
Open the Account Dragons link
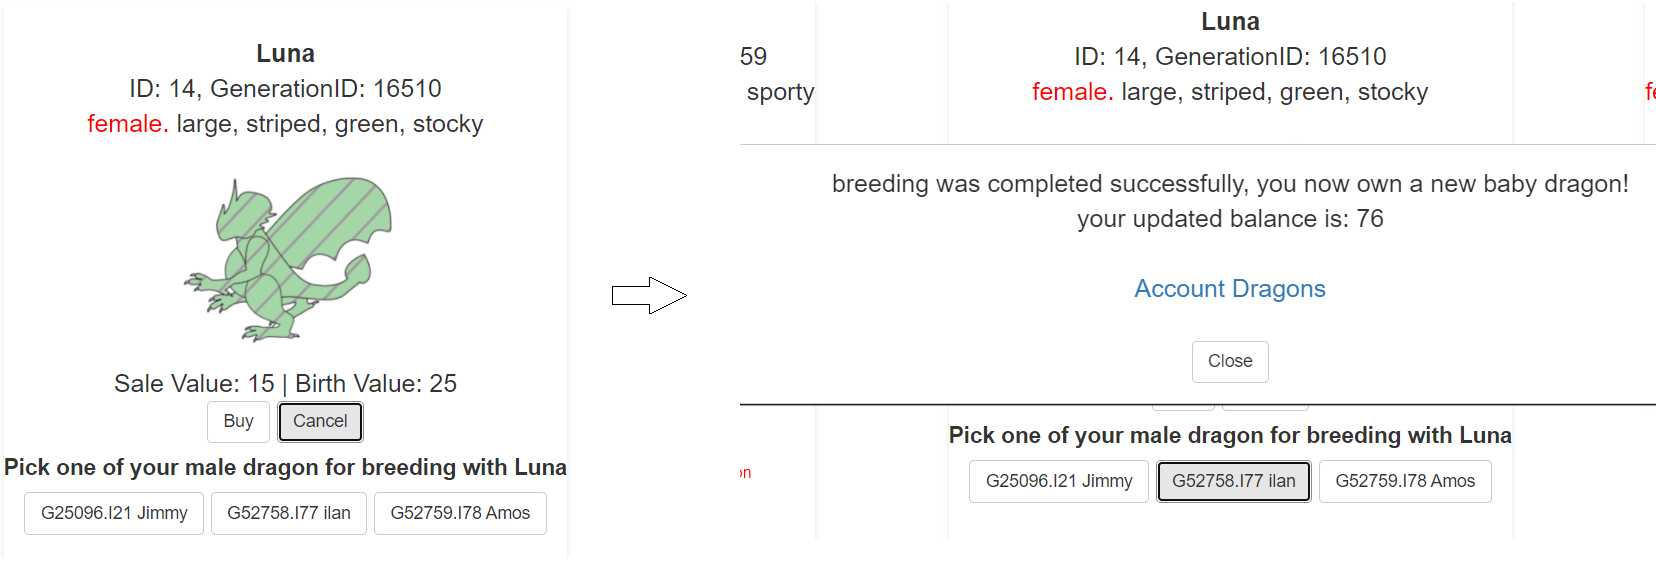coord(1230,289)
